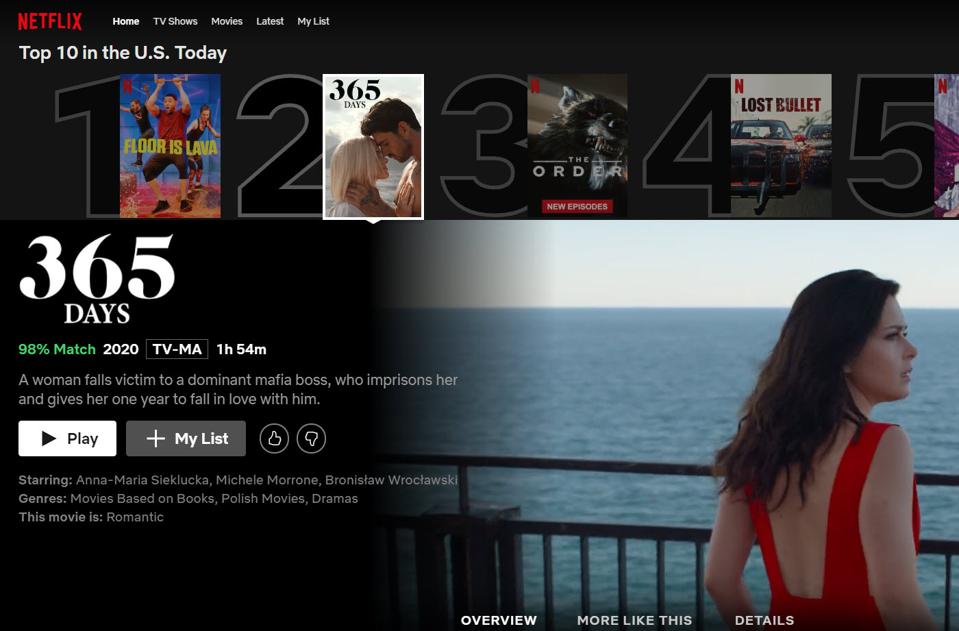Click the 2020 release year
This screenshot has height=631, width=959.
(120, 349)
